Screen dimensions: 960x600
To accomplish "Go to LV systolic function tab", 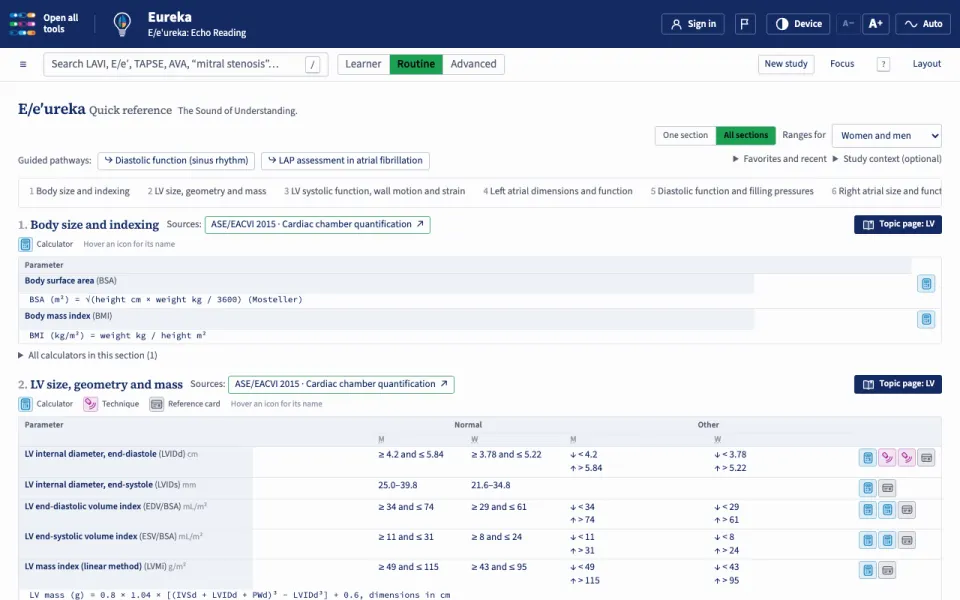I will click(375, 191).
